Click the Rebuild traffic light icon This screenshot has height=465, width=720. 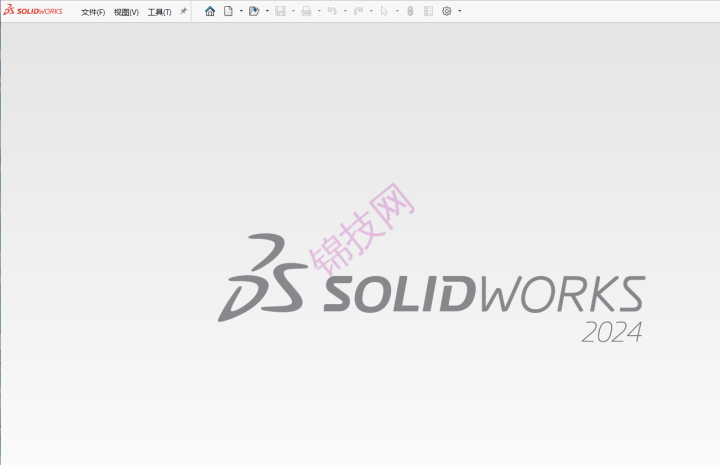click(x=410, y=11)
